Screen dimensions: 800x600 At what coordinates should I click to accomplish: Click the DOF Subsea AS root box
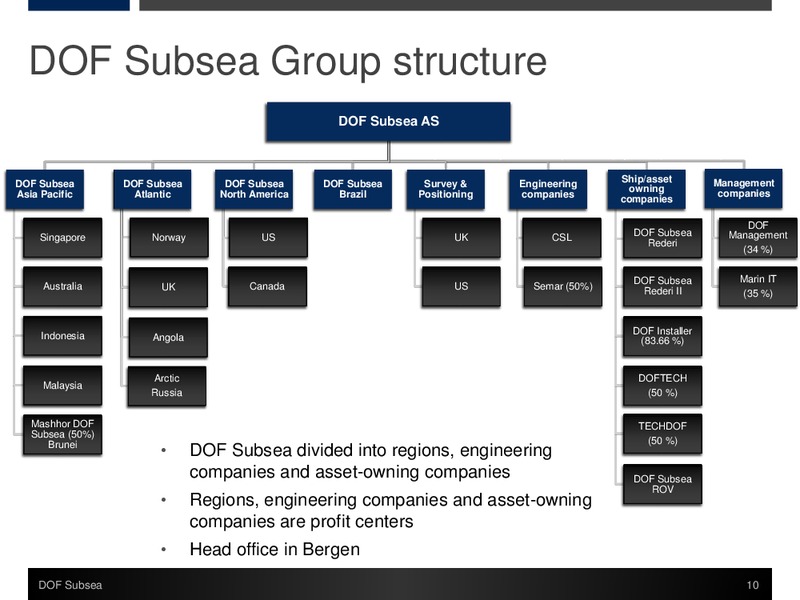(x=388, y=121)
